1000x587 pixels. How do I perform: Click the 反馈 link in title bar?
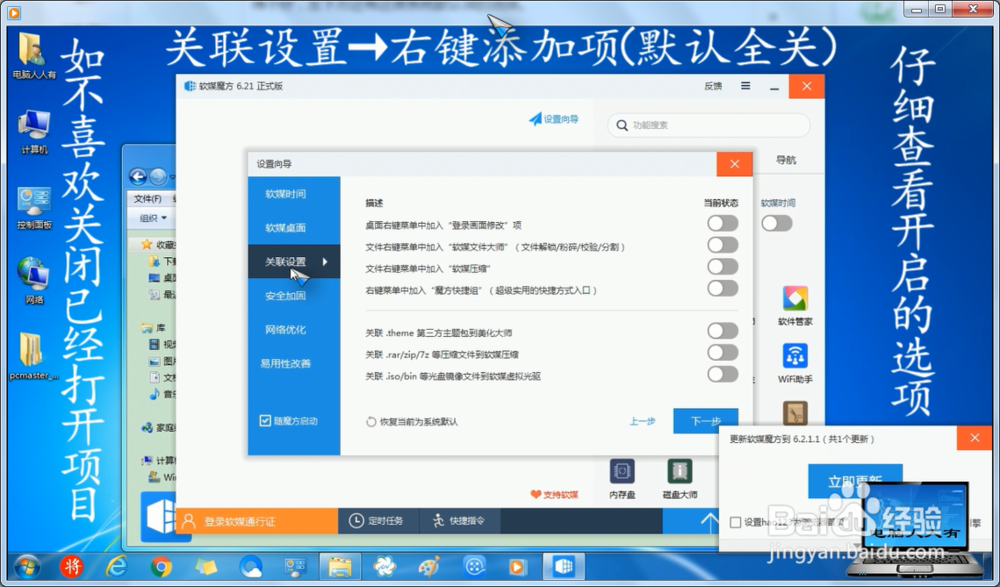tap(713, 86)
